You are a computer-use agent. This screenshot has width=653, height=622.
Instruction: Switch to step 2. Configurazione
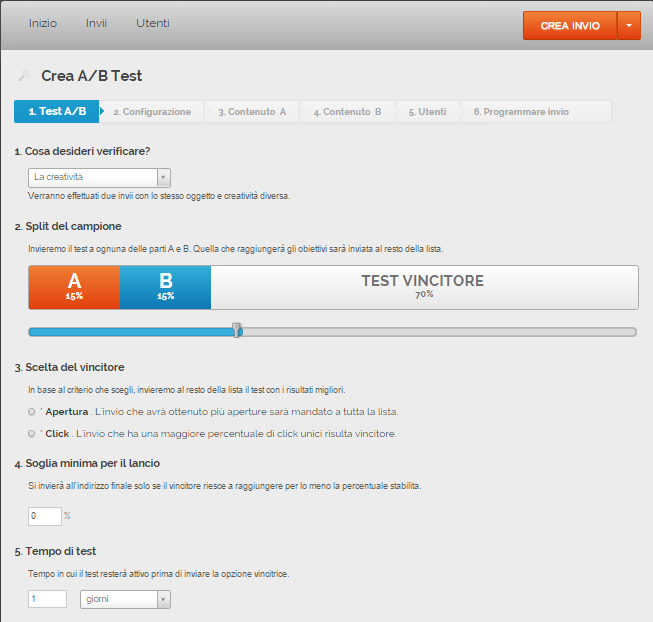[x=152, y=112]
